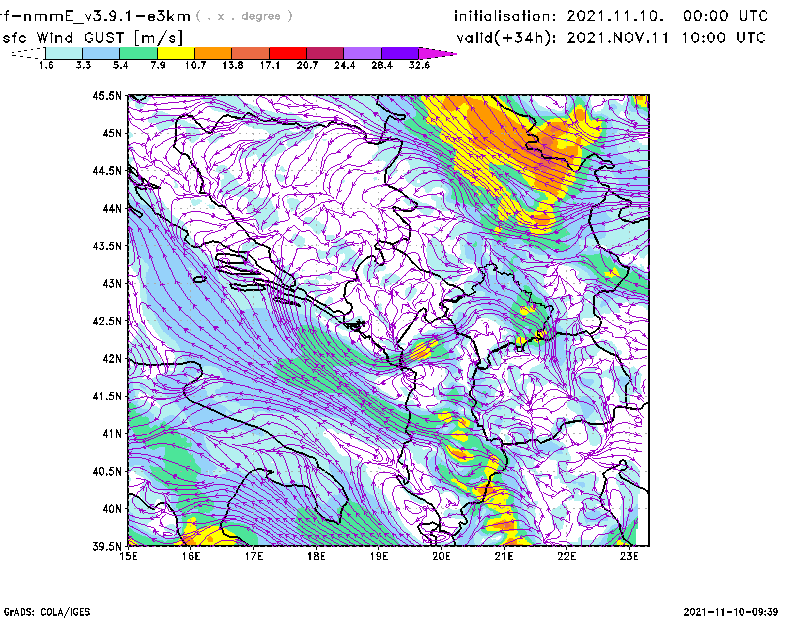Click the 39.5N latitude label
Image resolution: width=800 pixels, height=618 pixels.
pyautogui.click(x=108, y=546)
